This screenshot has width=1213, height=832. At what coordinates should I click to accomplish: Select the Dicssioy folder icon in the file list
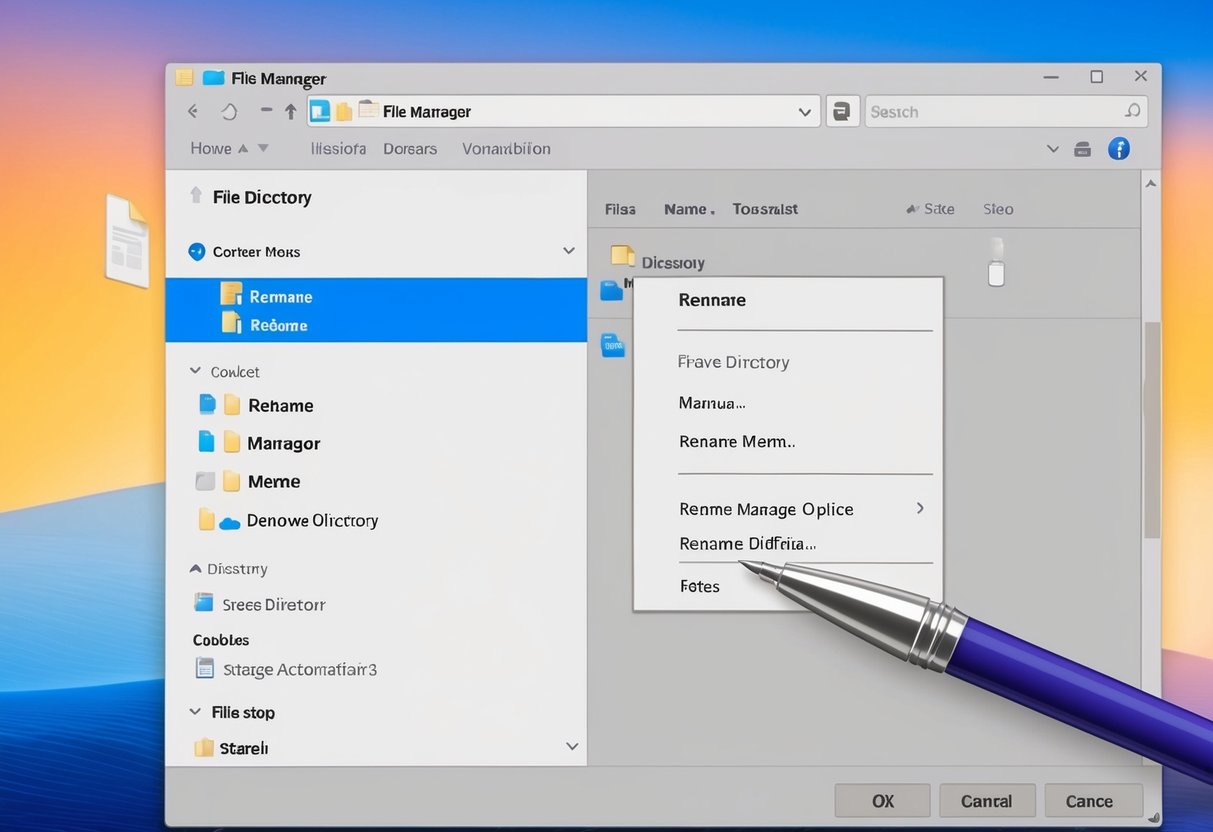tap(625, 257)
